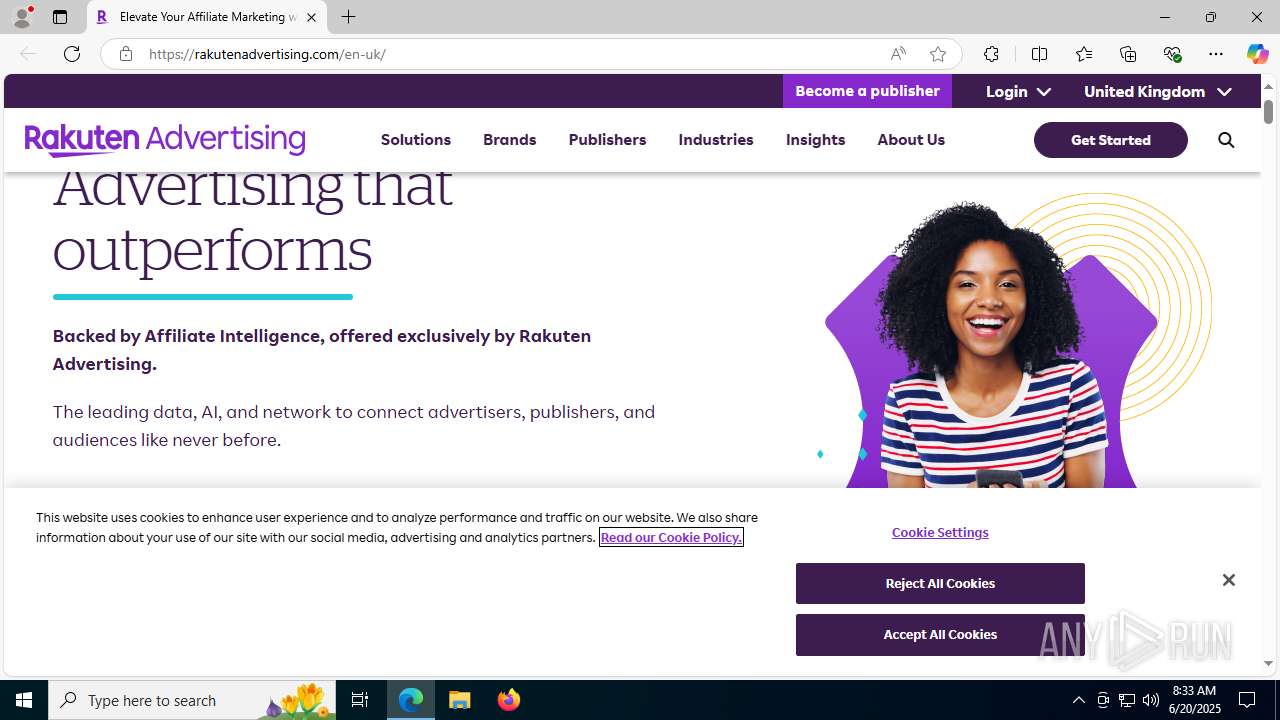Click Accept All Cookies

click(940, 634)
